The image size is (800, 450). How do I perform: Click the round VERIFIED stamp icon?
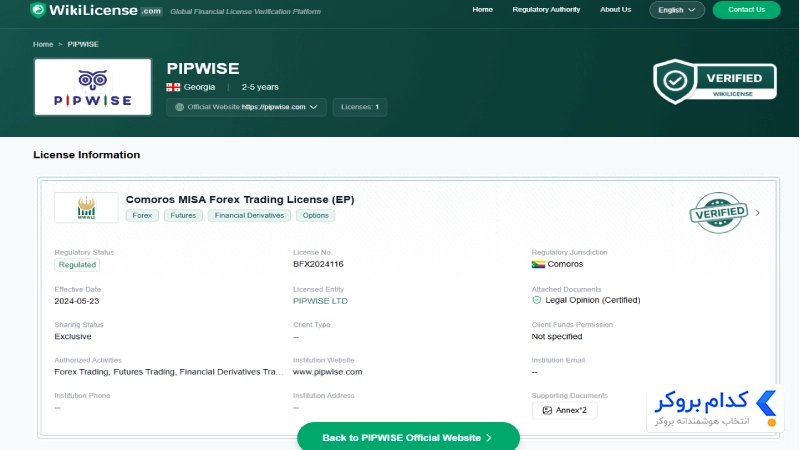click(718, 213)
